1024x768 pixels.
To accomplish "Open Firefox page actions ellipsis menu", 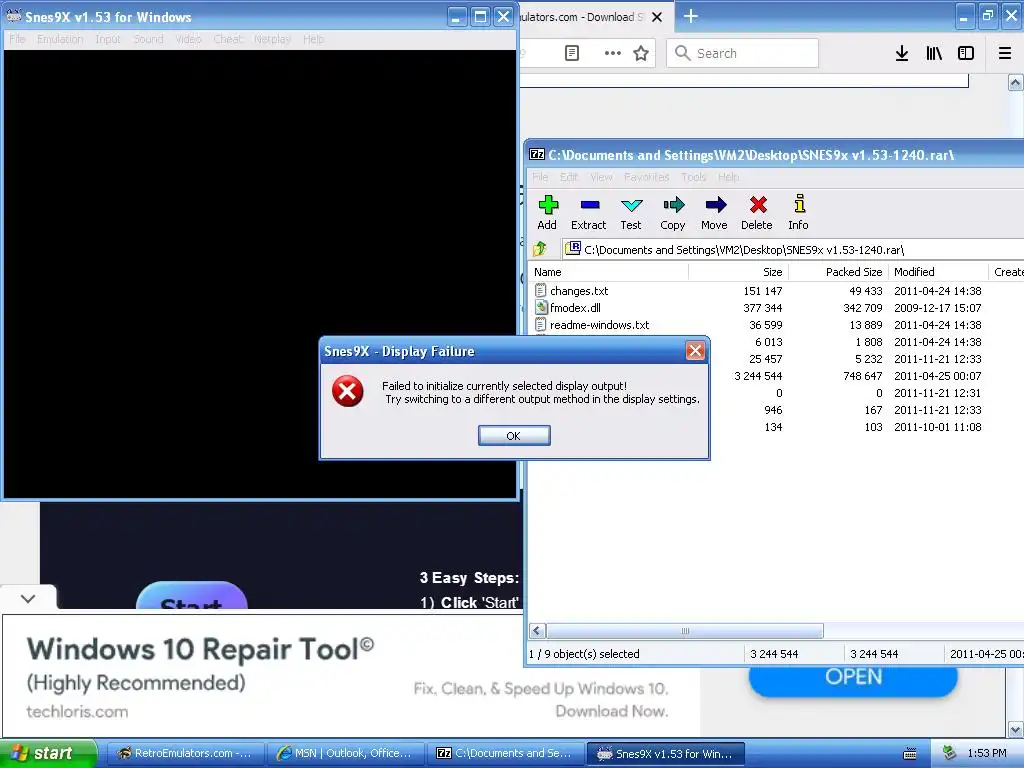I will (x=613, y=53).
